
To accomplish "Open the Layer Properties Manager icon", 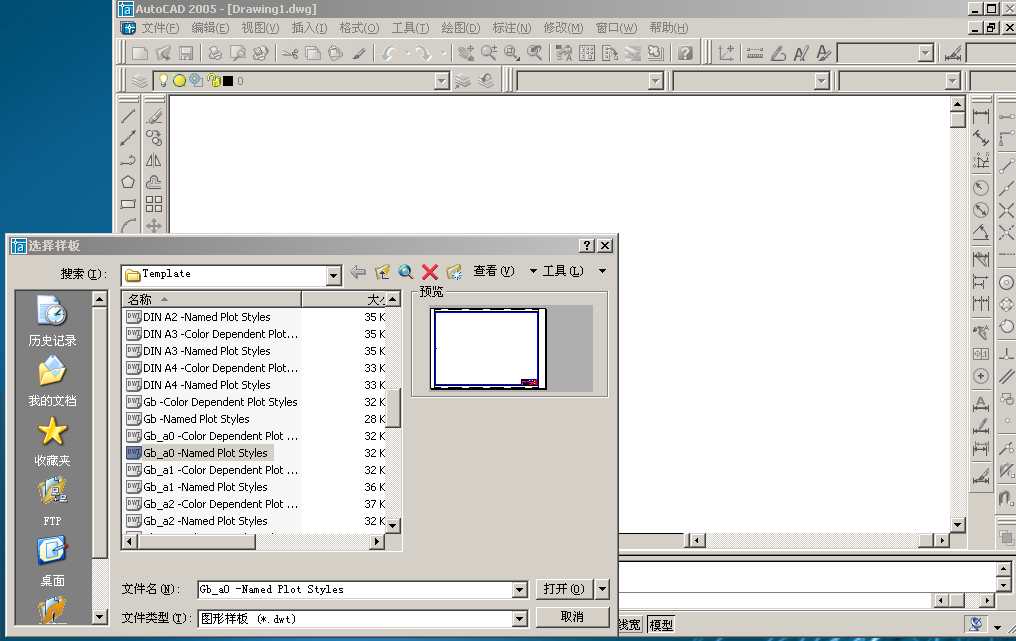I will 139,81.
